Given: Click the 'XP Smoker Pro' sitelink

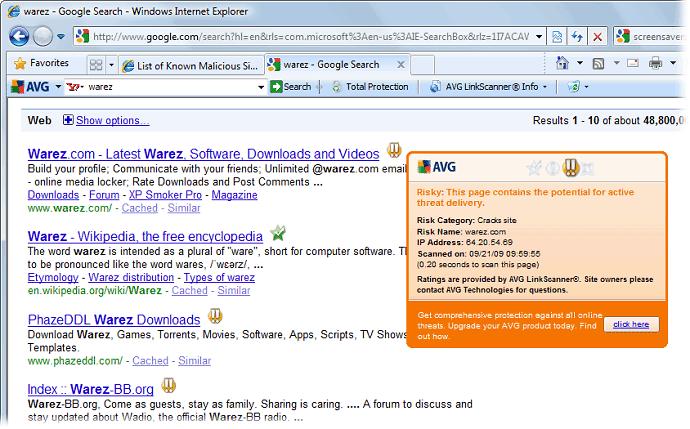Looking at the screenshot, I should pyautogui.click(x=165, y=195).
